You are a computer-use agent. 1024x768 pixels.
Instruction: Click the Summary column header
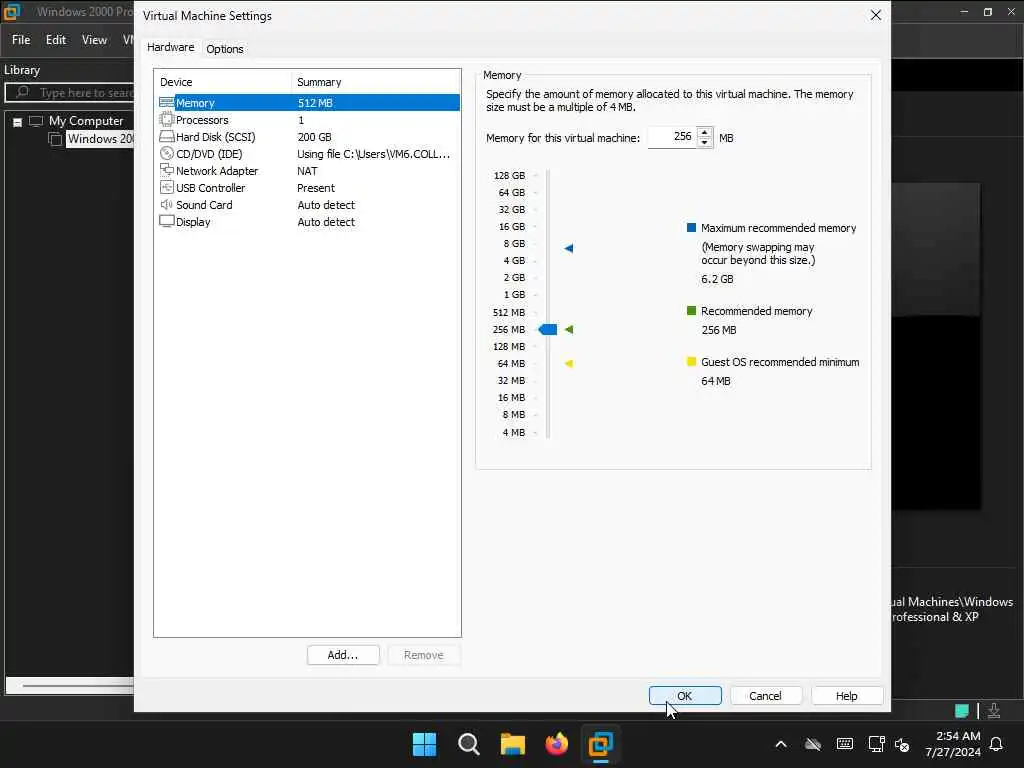(x=376, y=82)
